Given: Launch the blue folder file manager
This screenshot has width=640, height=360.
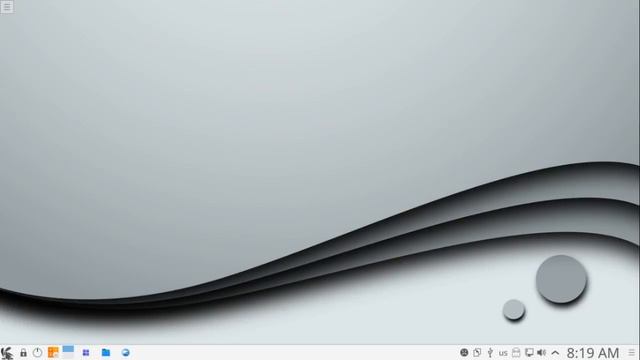Looking at the screenshot, I should [x=106, y=353].
